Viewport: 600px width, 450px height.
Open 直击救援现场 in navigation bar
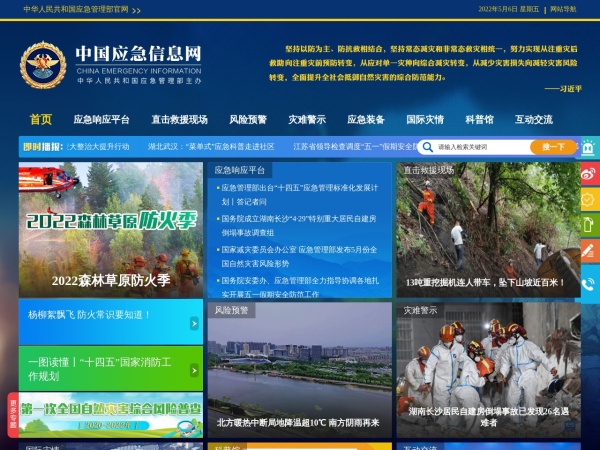pos(179,120)
